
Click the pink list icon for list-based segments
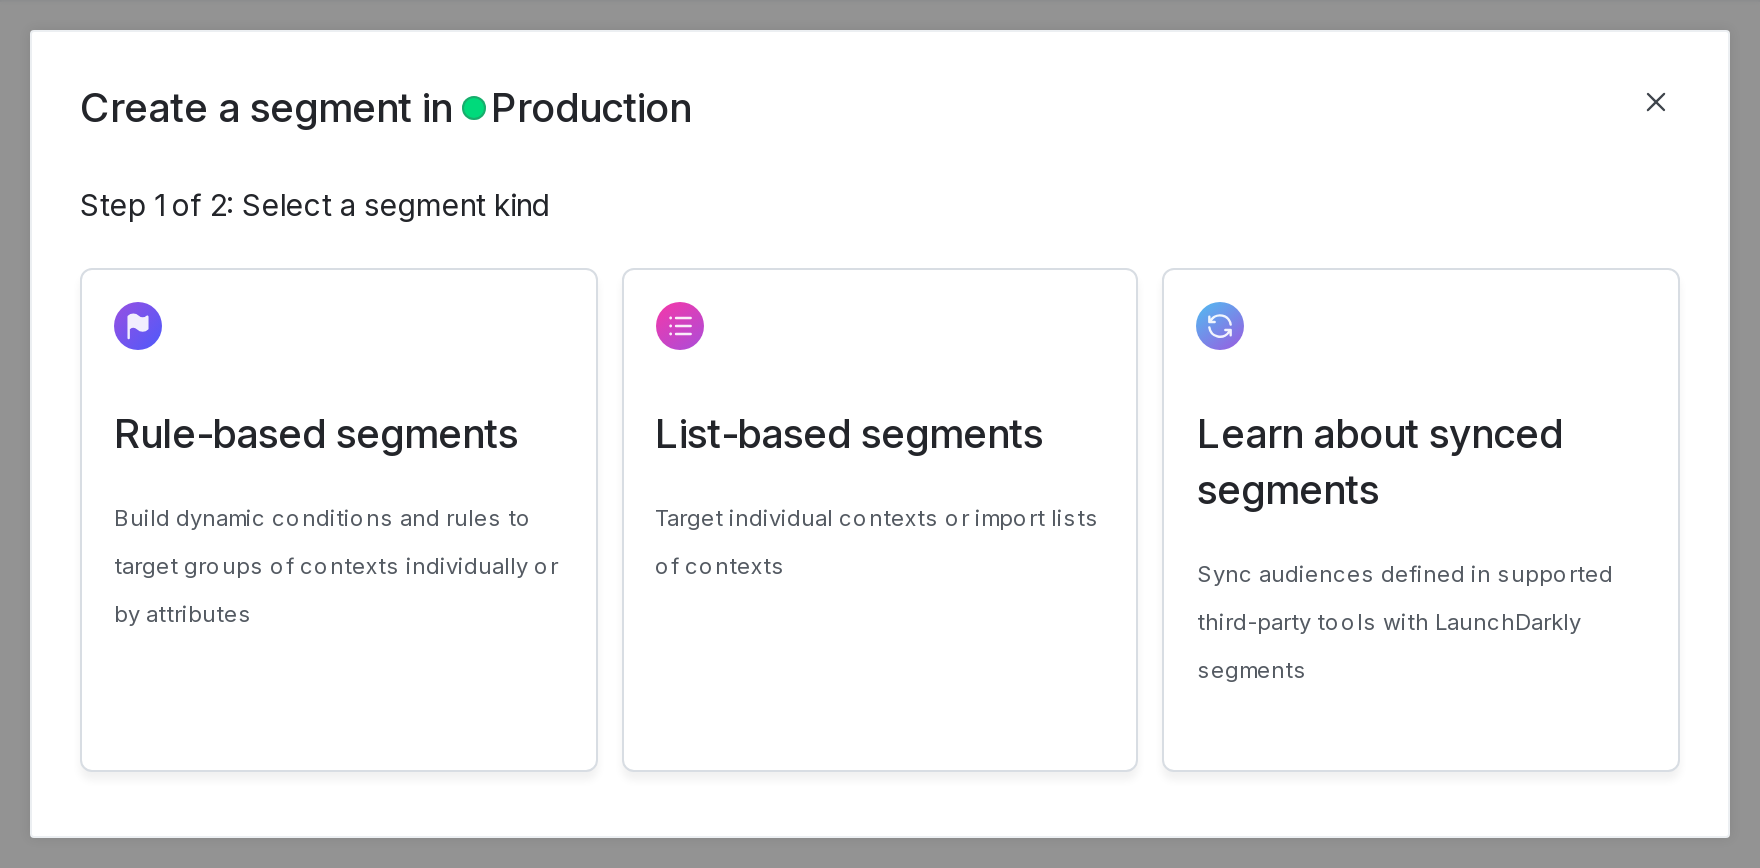680,326
